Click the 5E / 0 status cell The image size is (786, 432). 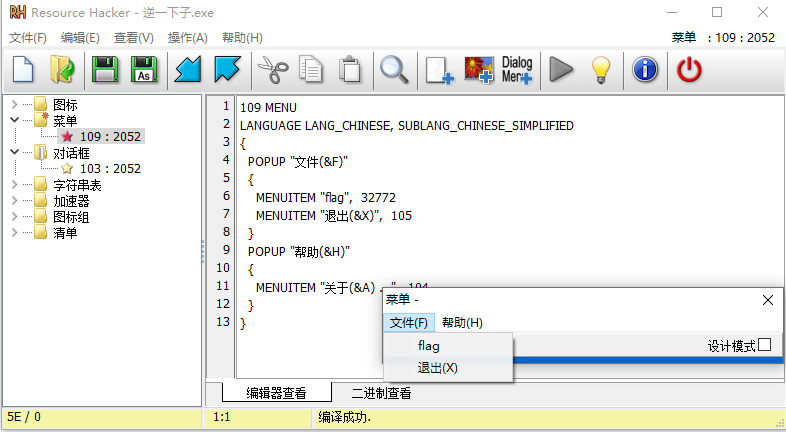pyautogui.click(x=24, y=417)
